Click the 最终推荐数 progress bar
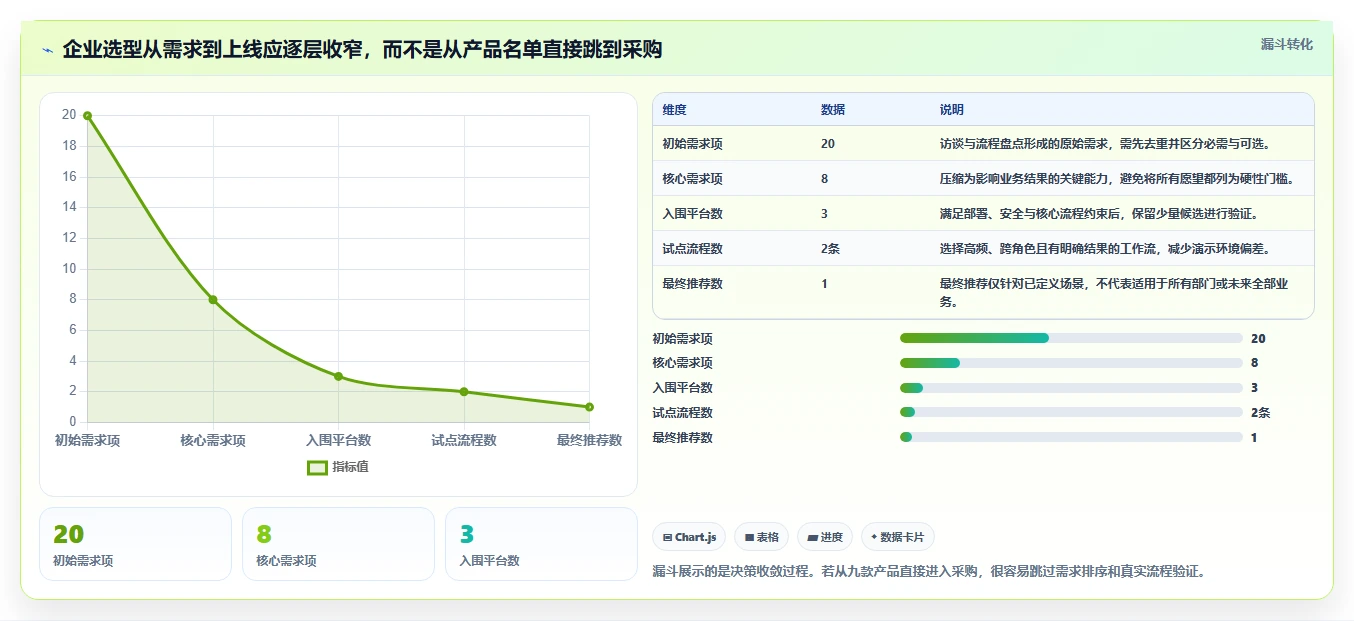The height and width of the screenshot is (621, 1354). pyautogui.click(x=1071, y=437)
